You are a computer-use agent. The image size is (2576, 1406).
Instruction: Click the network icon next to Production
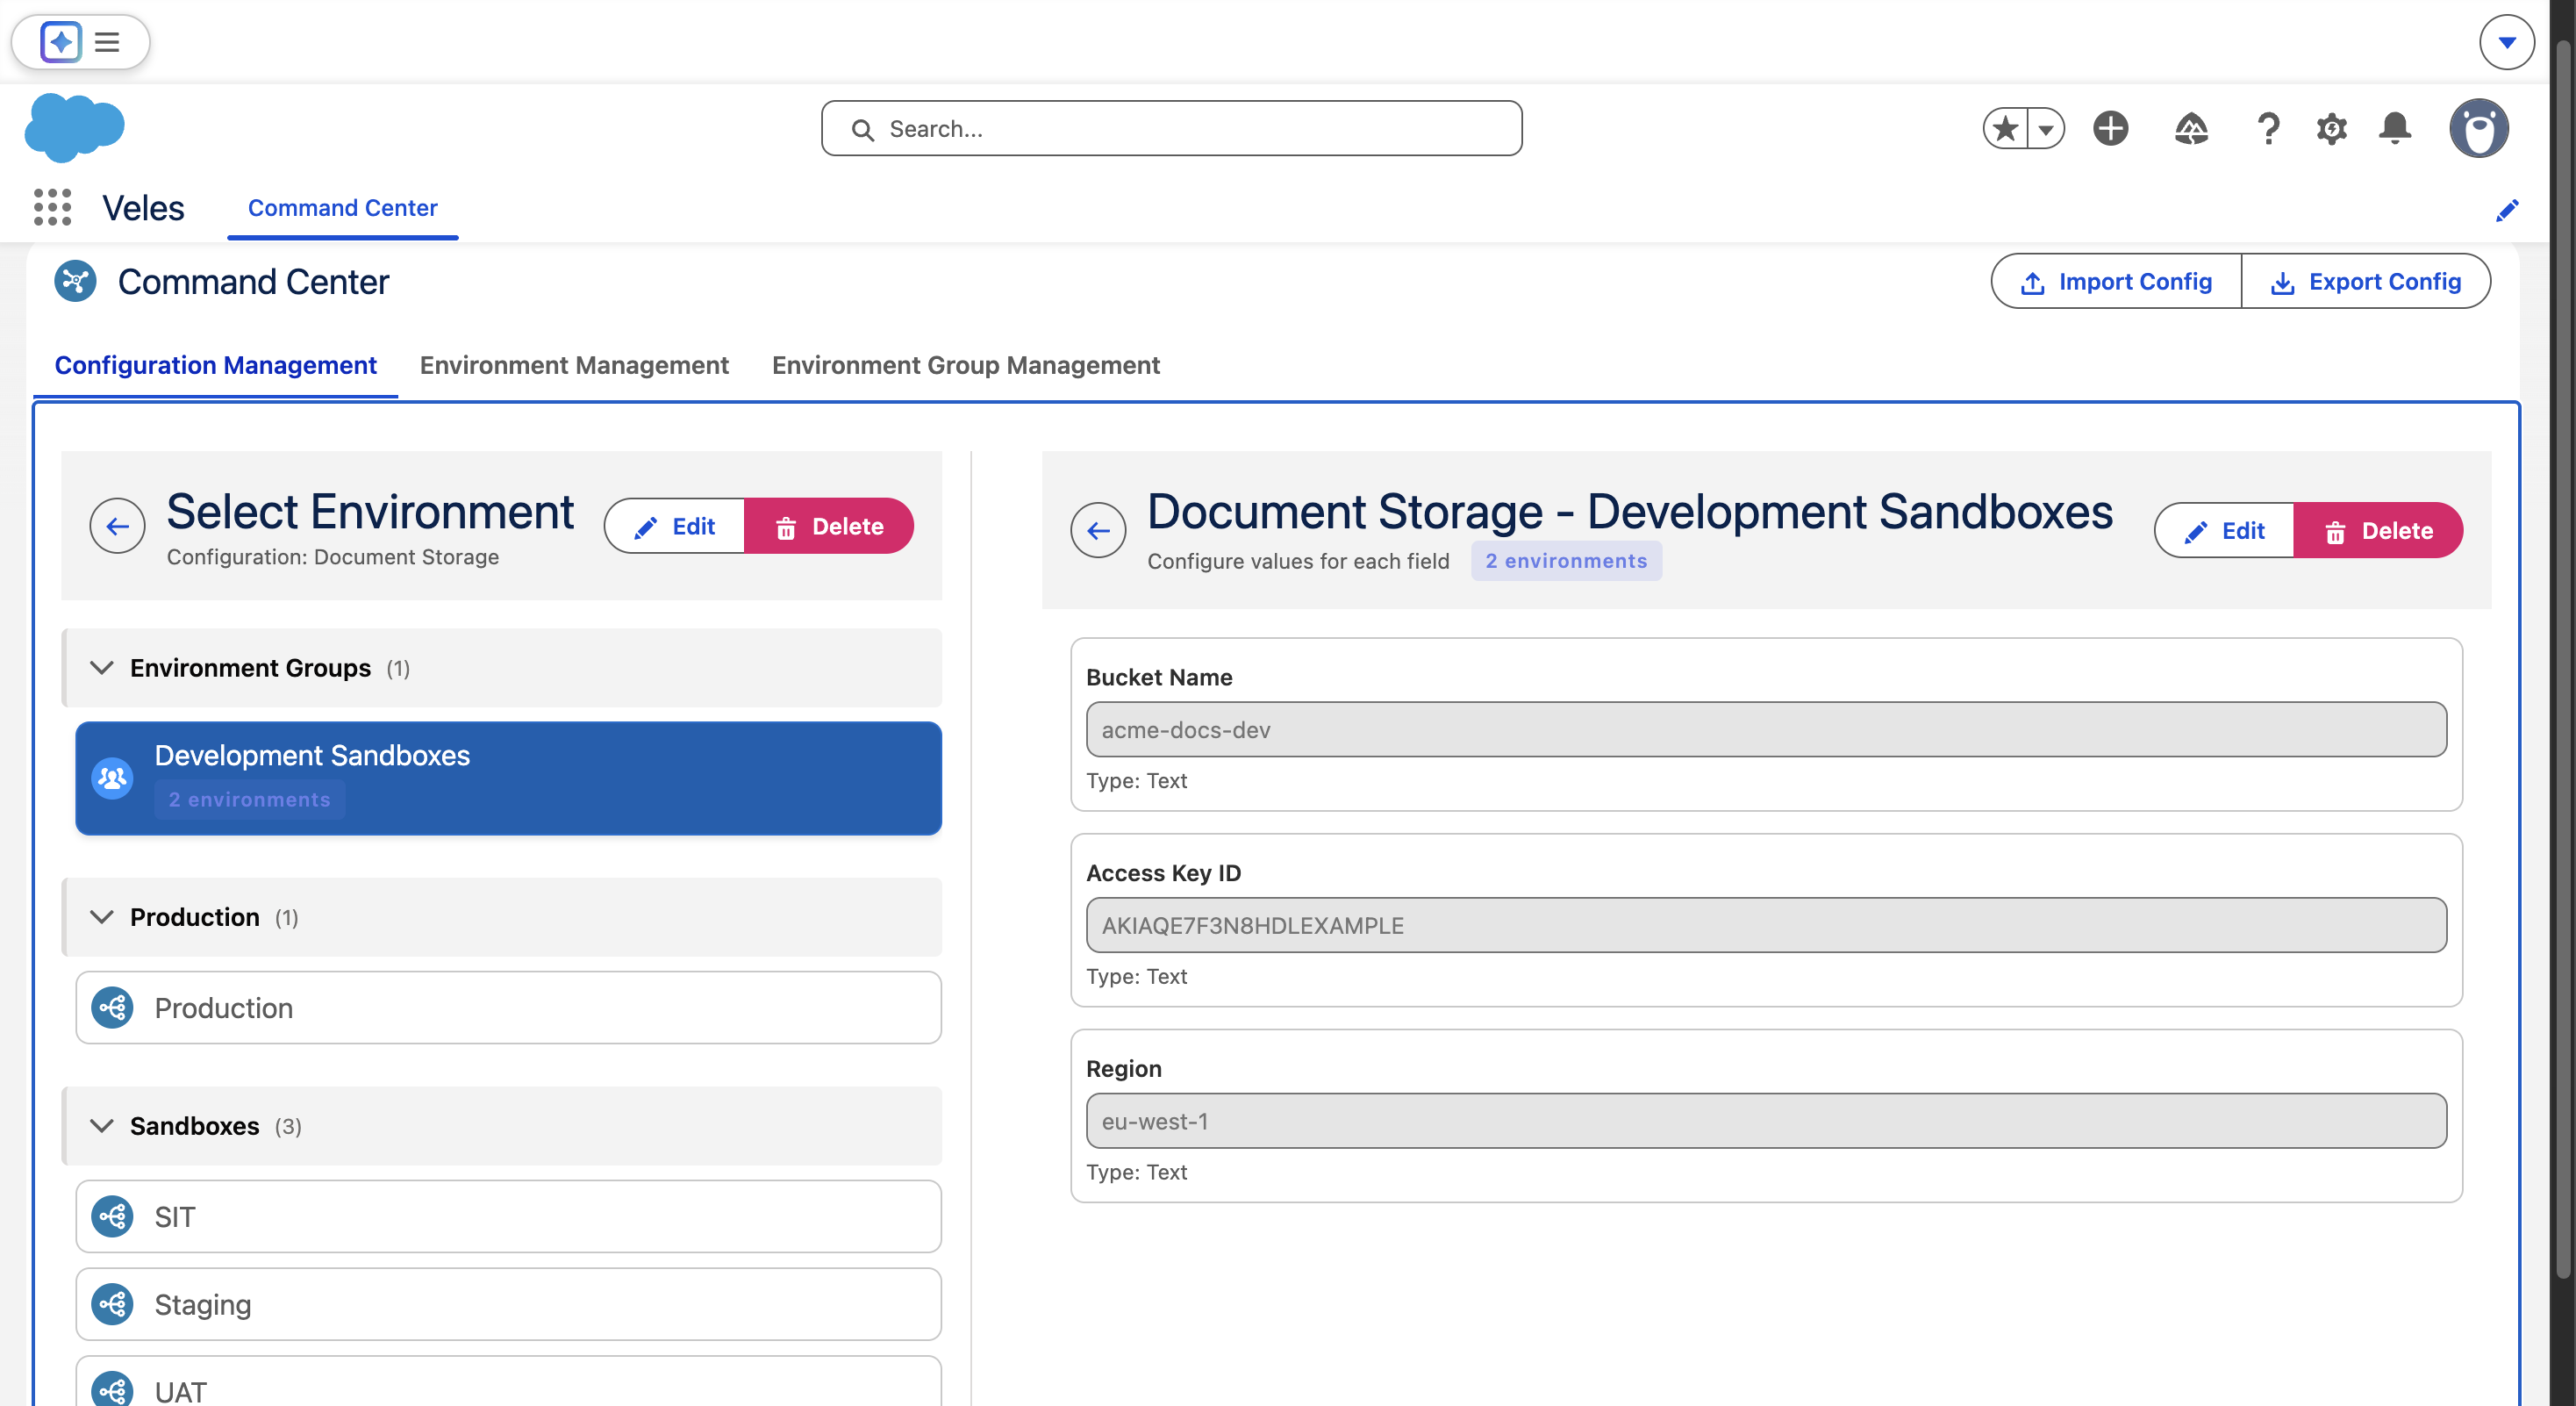(x=113, y=1008)
